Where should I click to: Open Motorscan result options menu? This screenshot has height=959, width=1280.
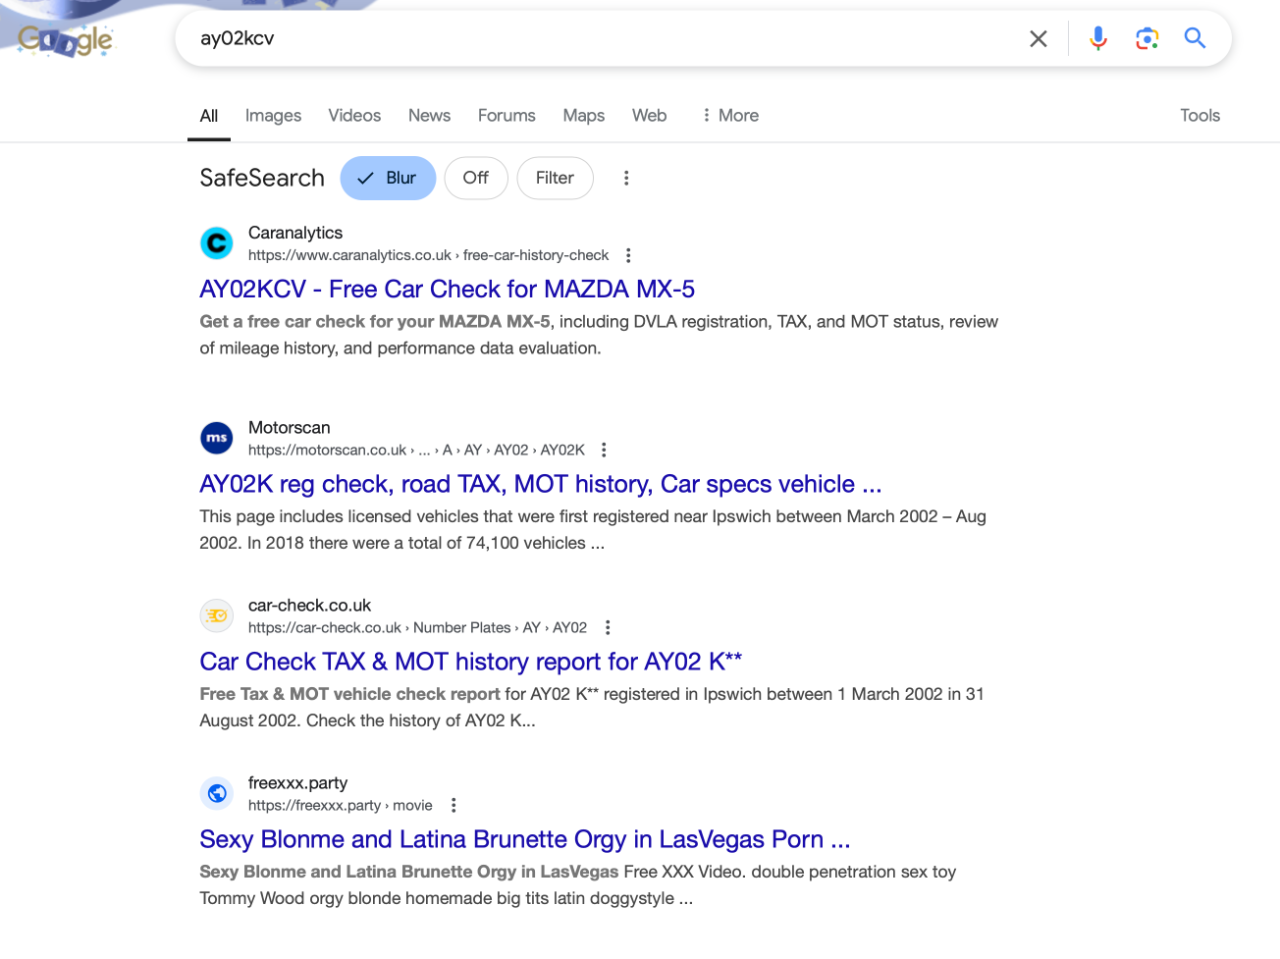pos(604,450)
